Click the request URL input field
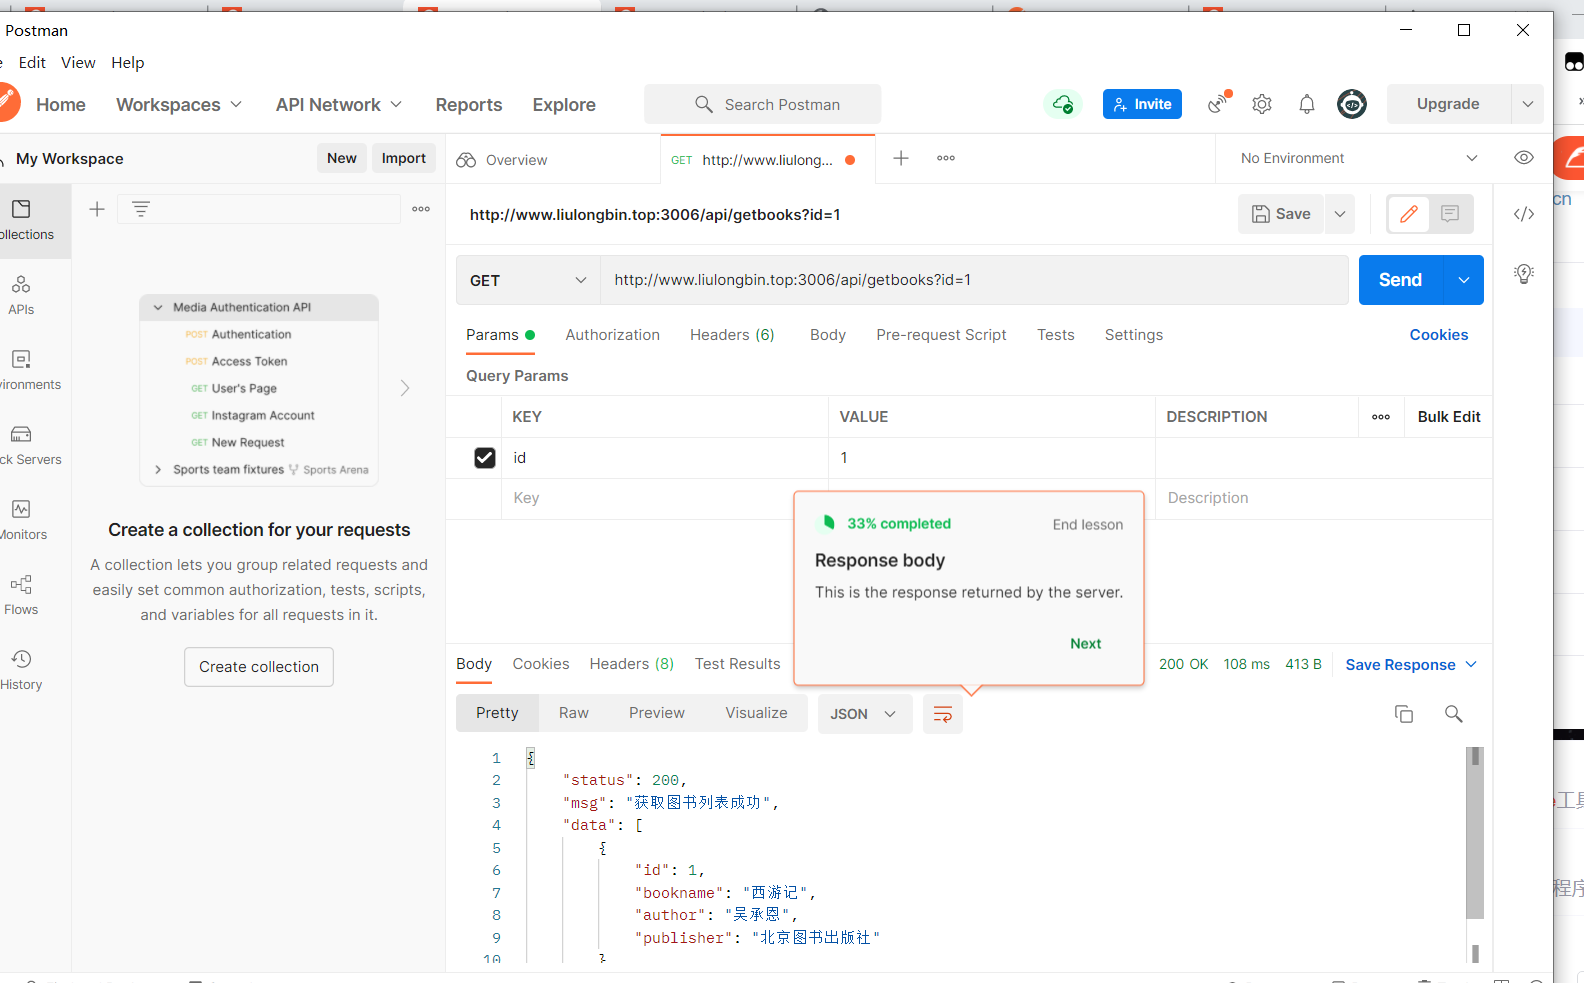The image size is (1584, 983). tap(974, 280)
